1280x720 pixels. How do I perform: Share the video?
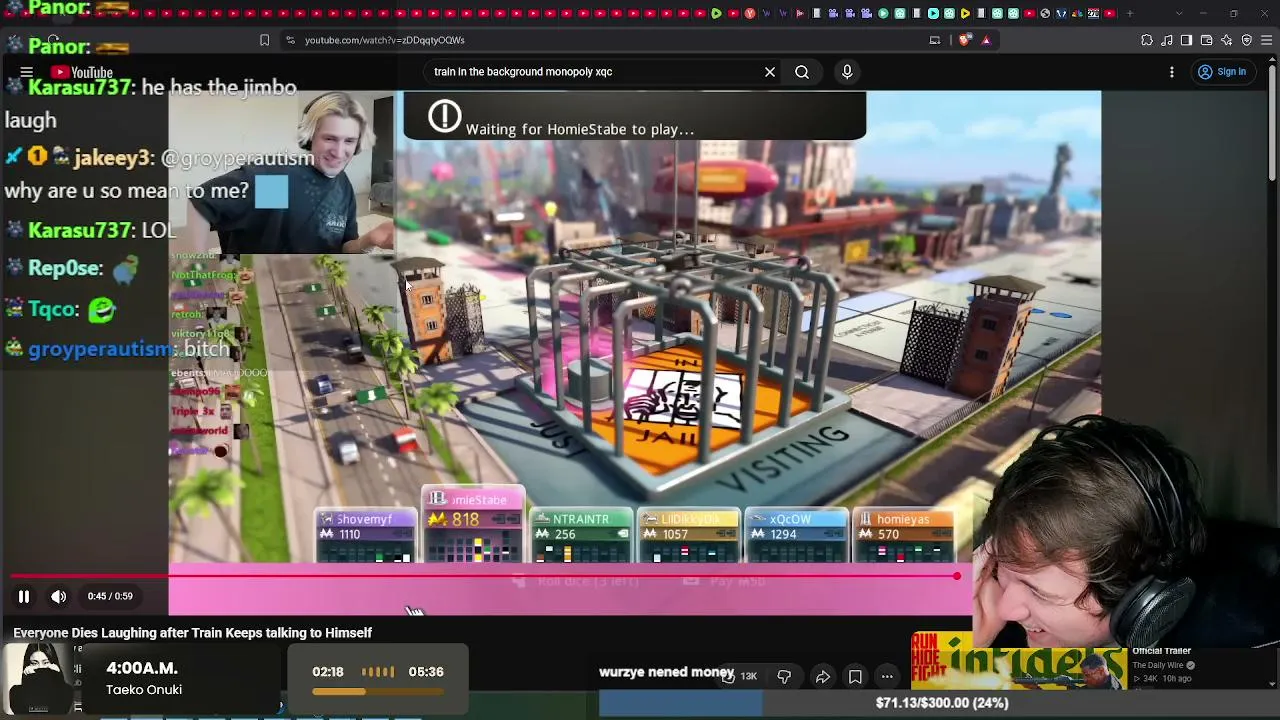tap(823, 677)
